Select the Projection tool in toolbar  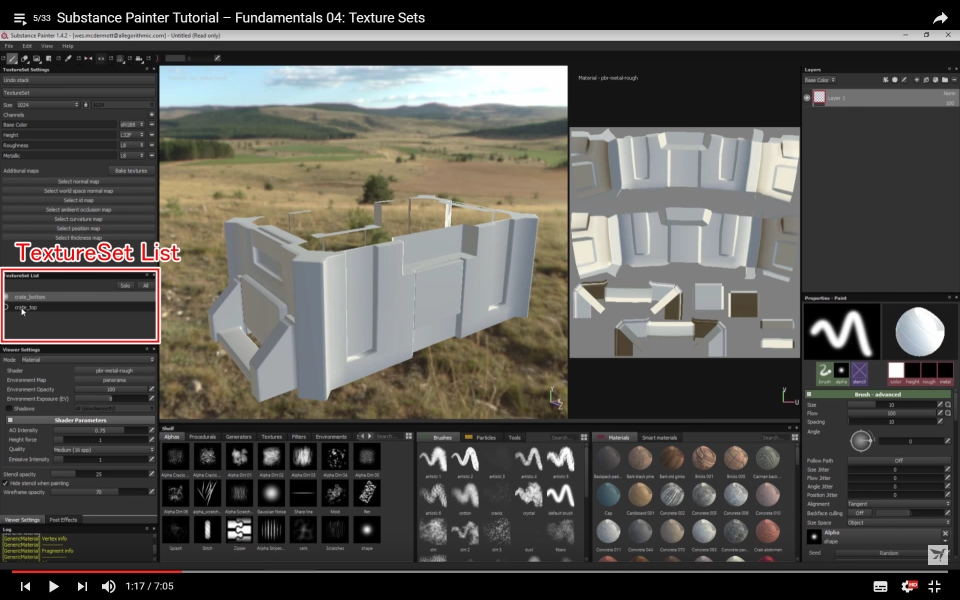(37, 58)
